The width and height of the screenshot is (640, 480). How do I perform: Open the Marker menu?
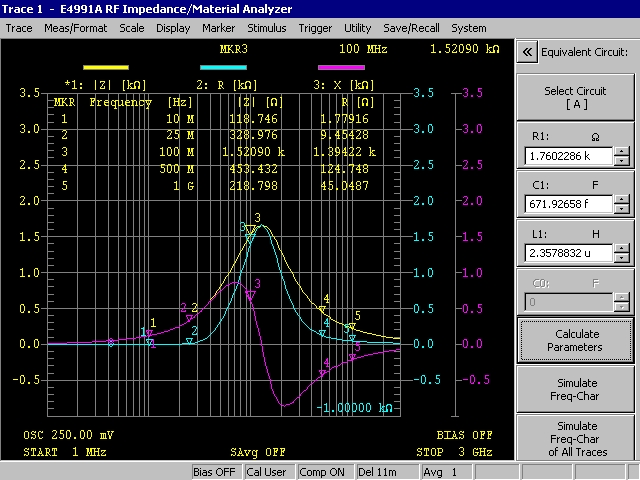pyautogui.click(x=219, y=28)
